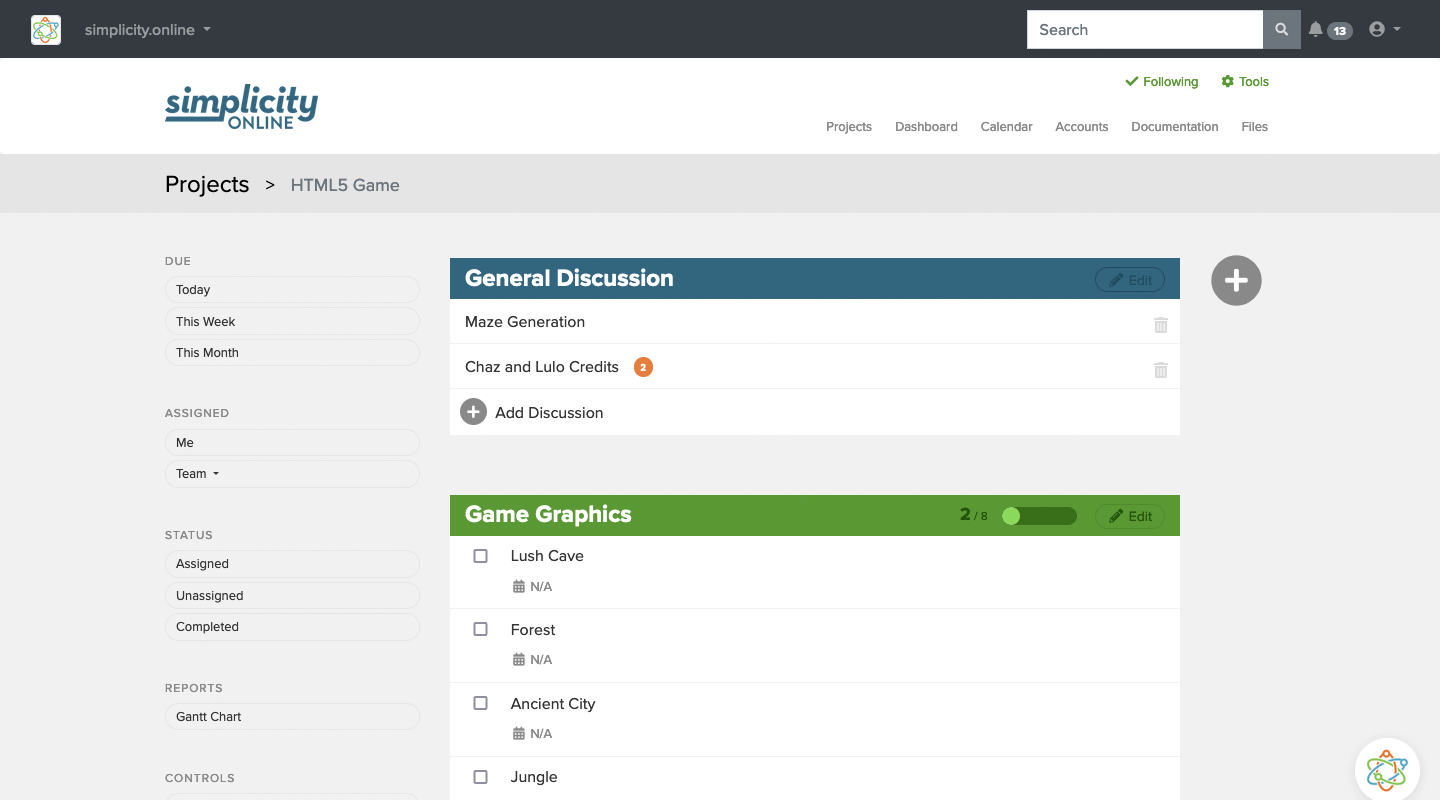Viewport: 1440px width, 800px height.
Task: Click the Simplicity Online logo
Action: (241, 107)
